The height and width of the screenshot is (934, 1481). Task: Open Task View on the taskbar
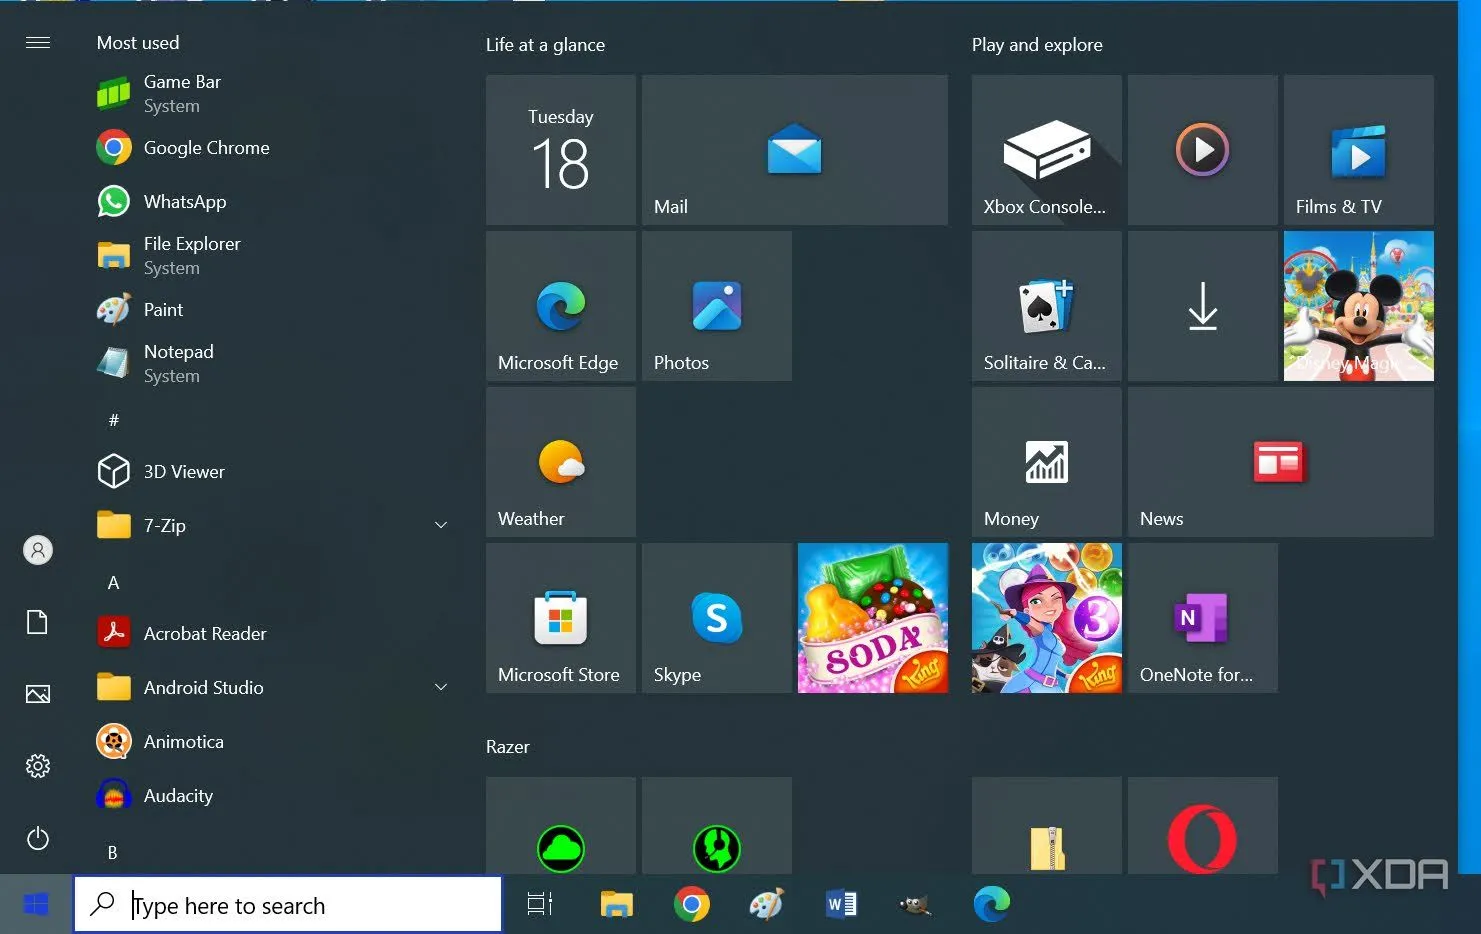540,905
